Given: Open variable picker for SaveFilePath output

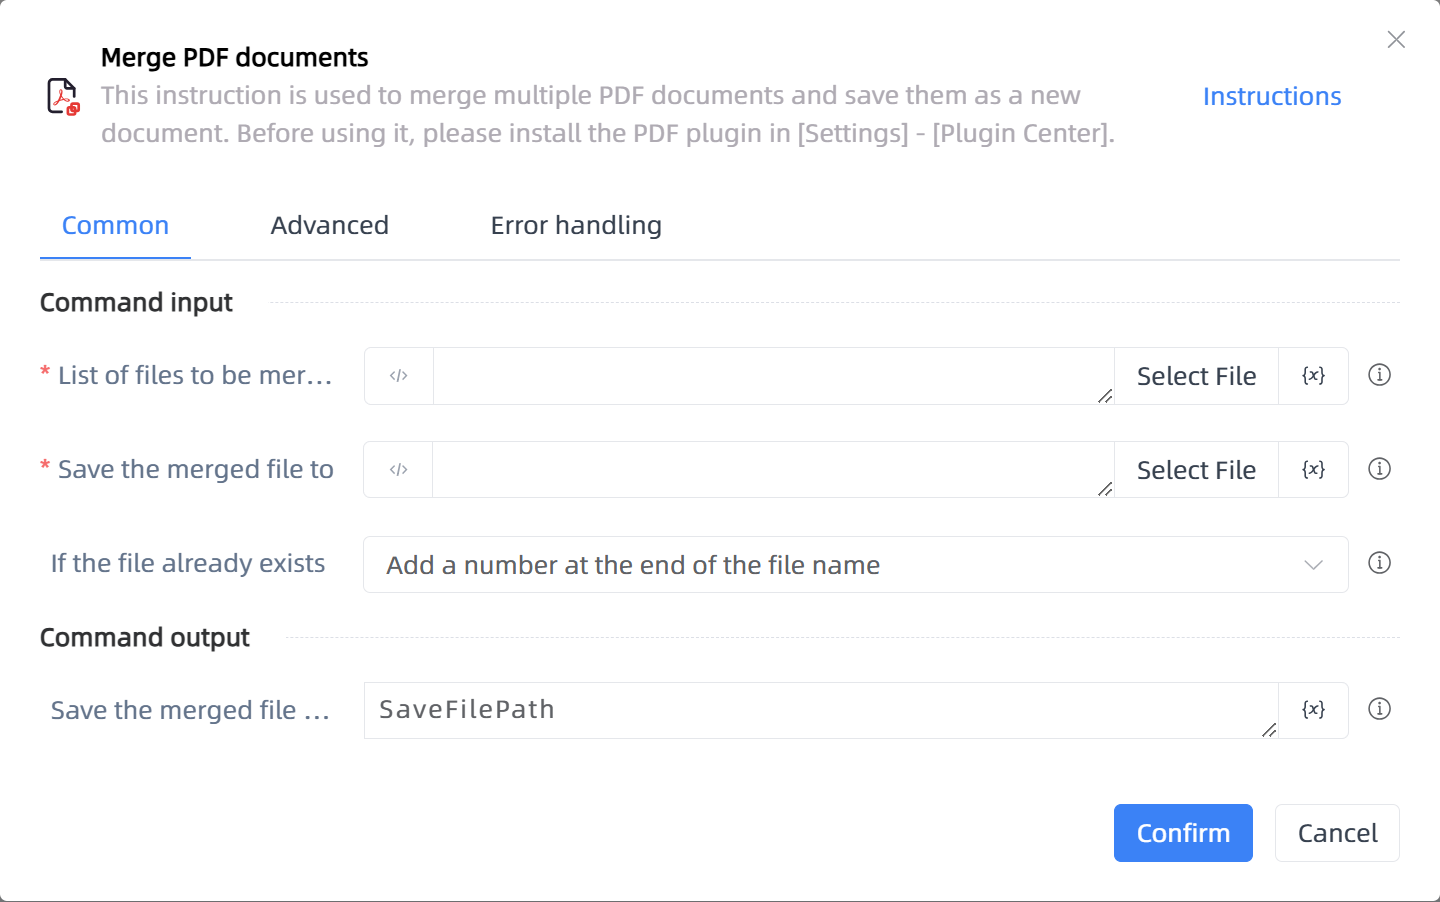Looking at the screenshot, I should (1313, 710).
